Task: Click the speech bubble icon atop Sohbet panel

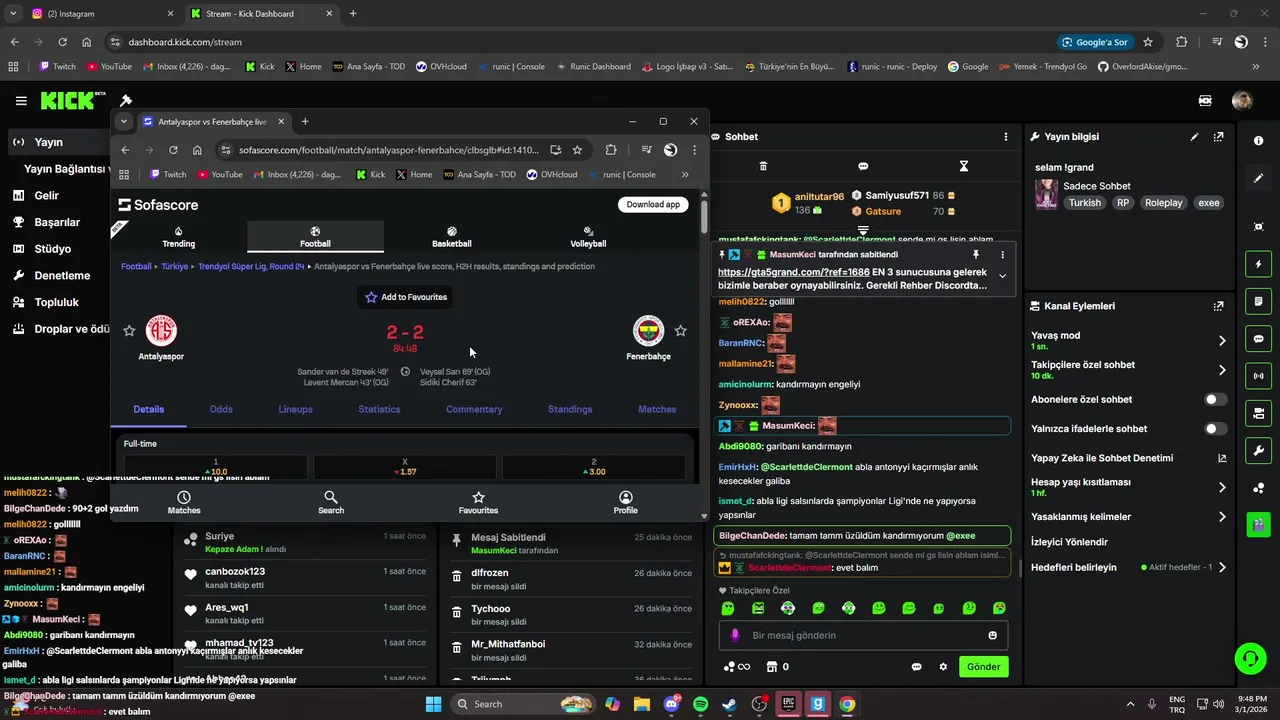Action: [x=863, y=166]
